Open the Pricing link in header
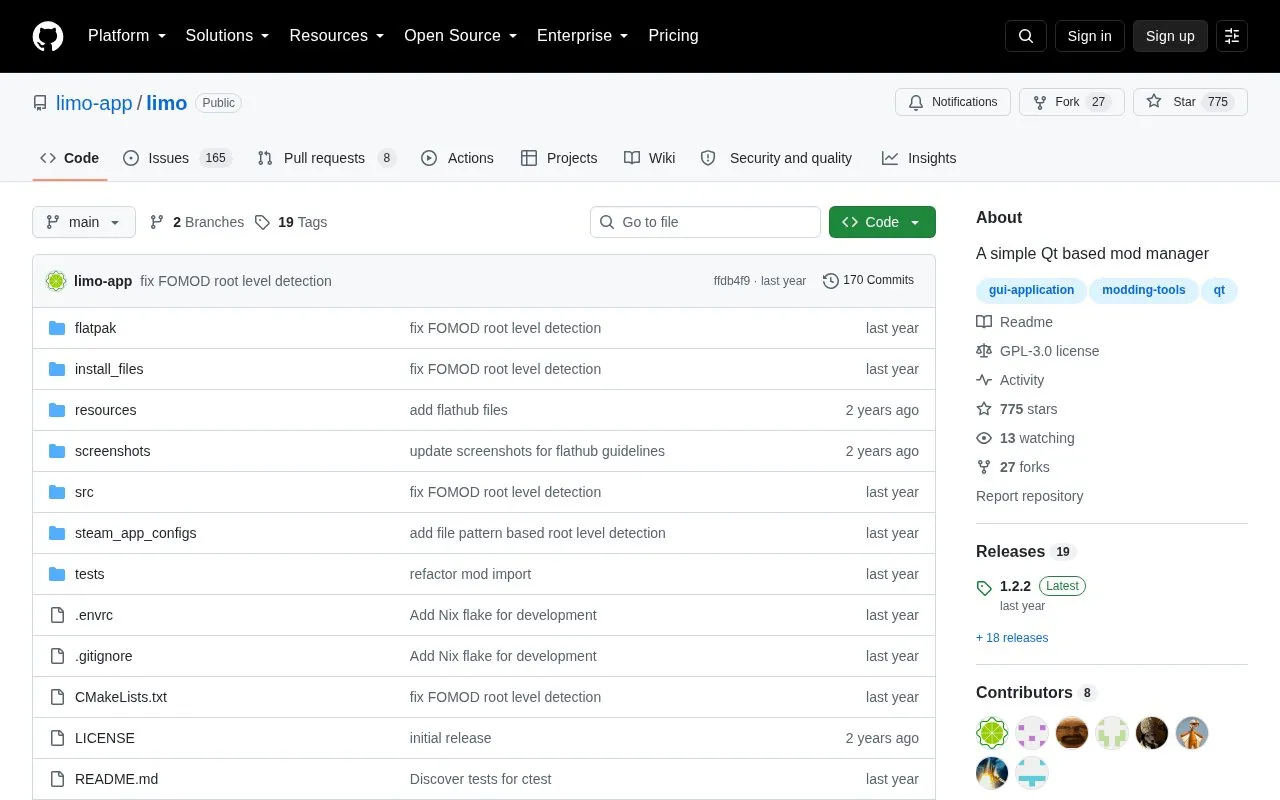The height and width of the screenshot is (800, 1280). 673,36
